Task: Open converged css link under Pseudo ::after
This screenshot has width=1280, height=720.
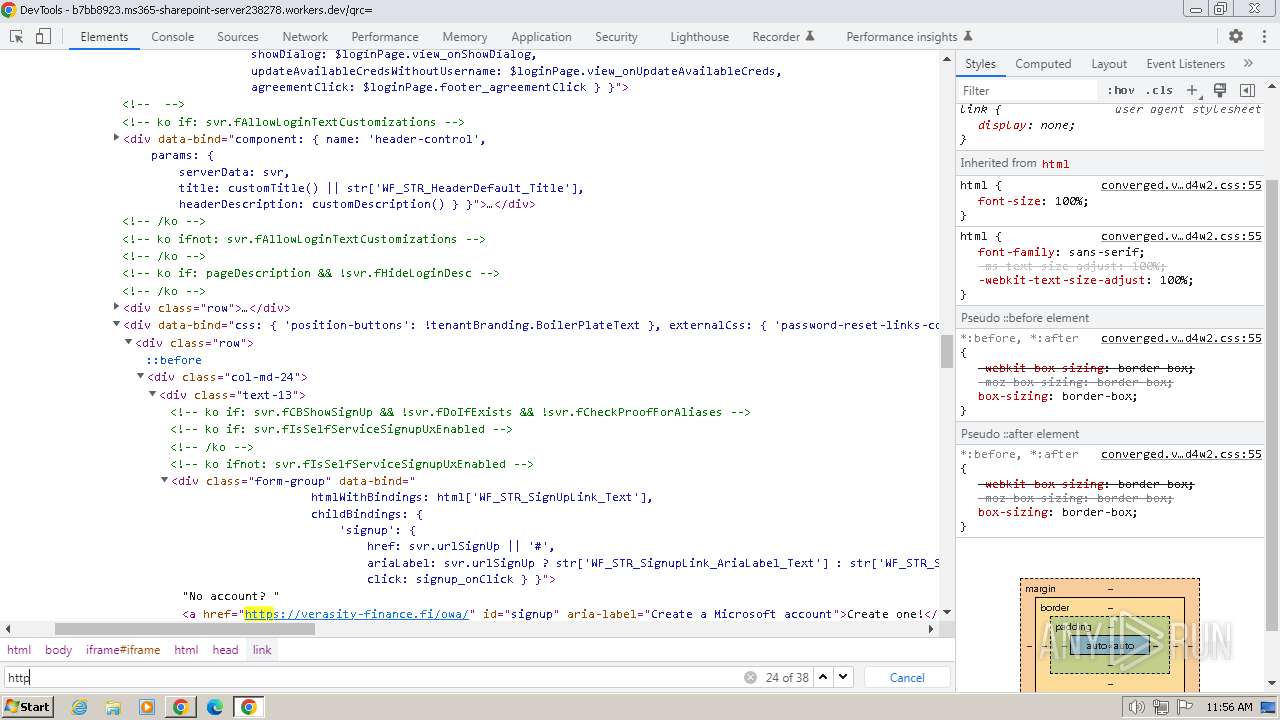Action: (x=1181, y=454)
